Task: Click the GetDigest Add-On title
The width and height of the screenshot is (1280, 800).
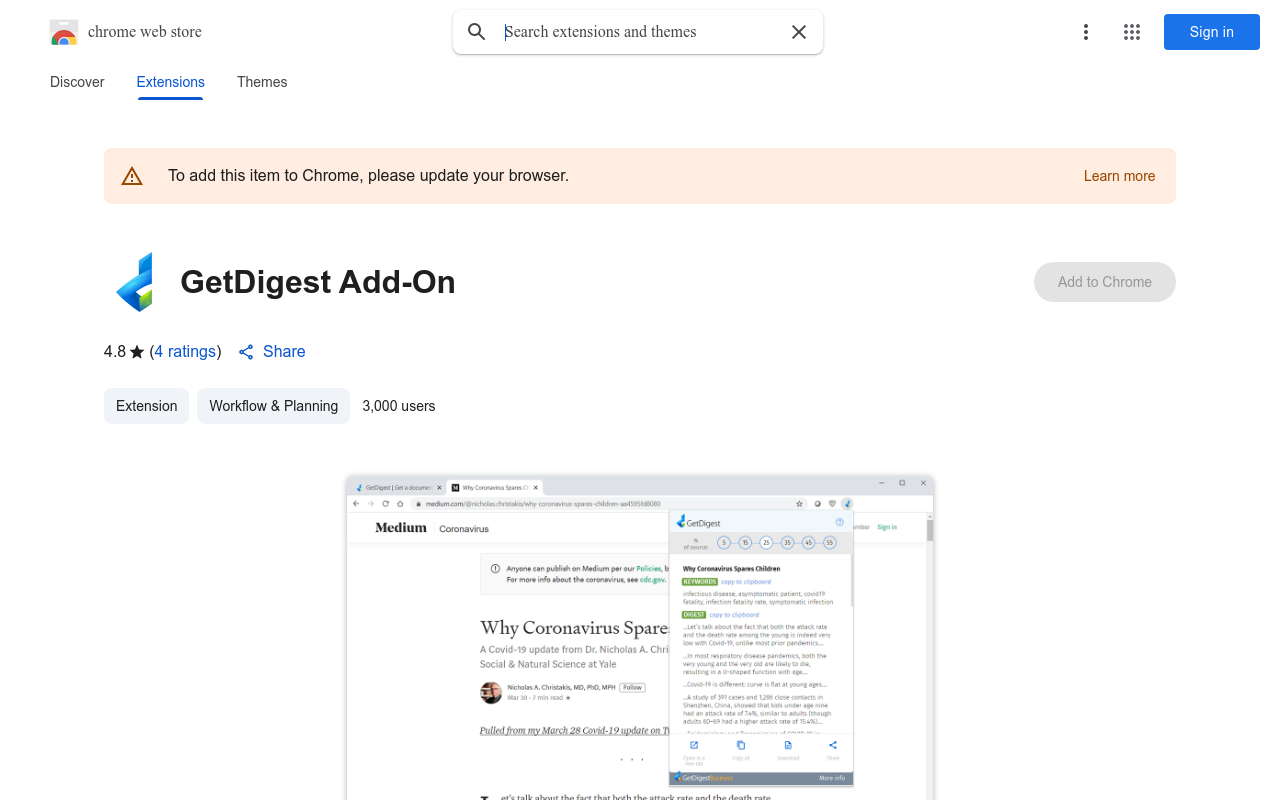Action: coord(318,282)
